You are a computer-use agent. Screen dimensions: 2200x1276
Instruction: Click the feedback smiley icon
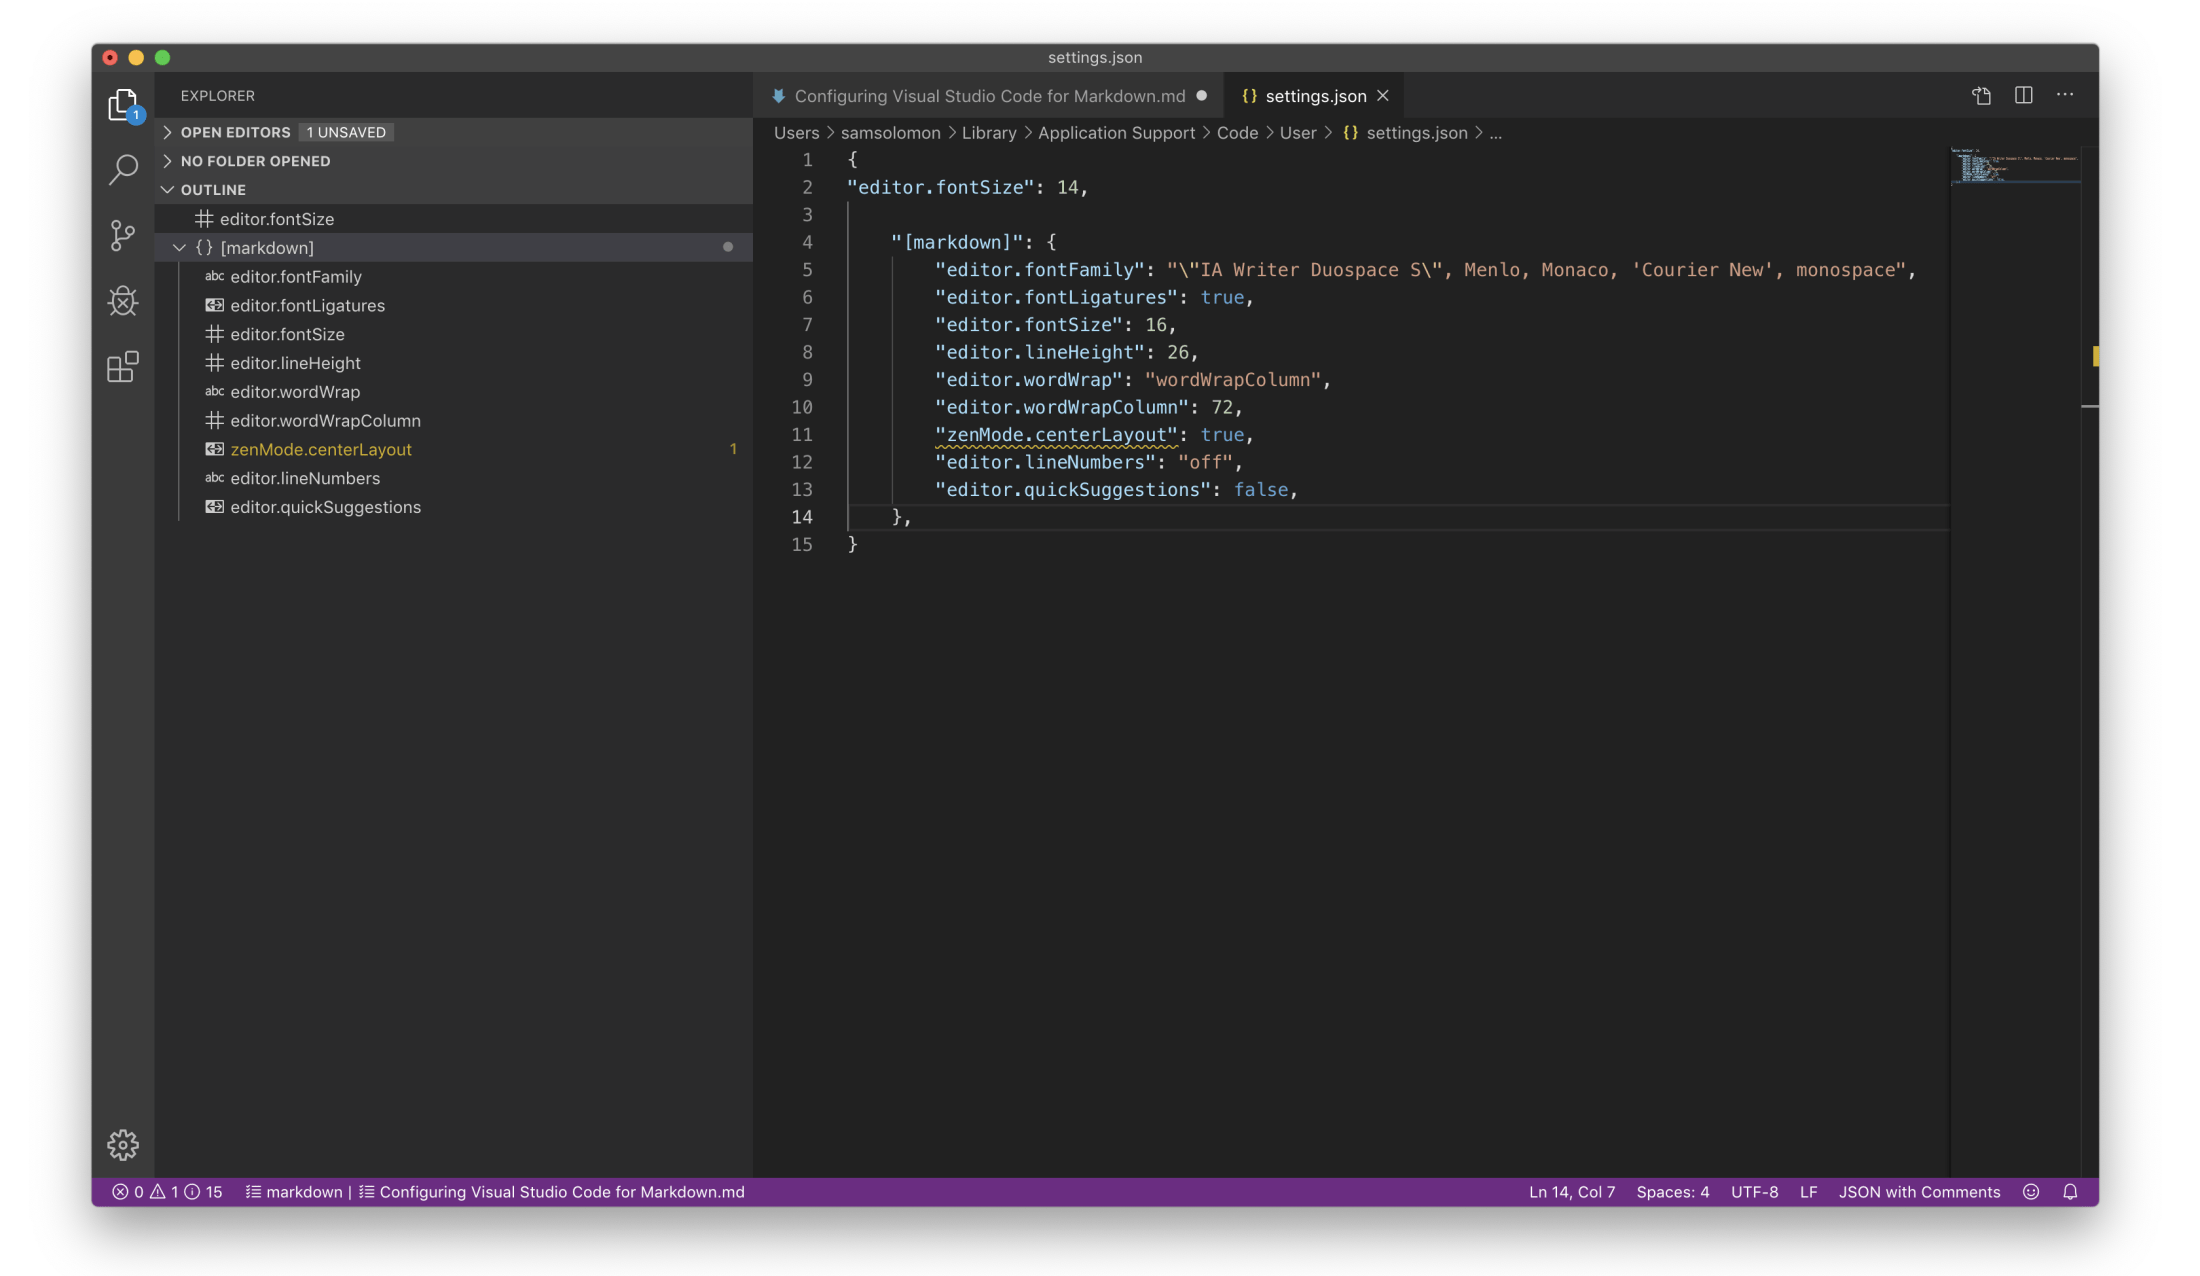click(x=2031, y=1192)
